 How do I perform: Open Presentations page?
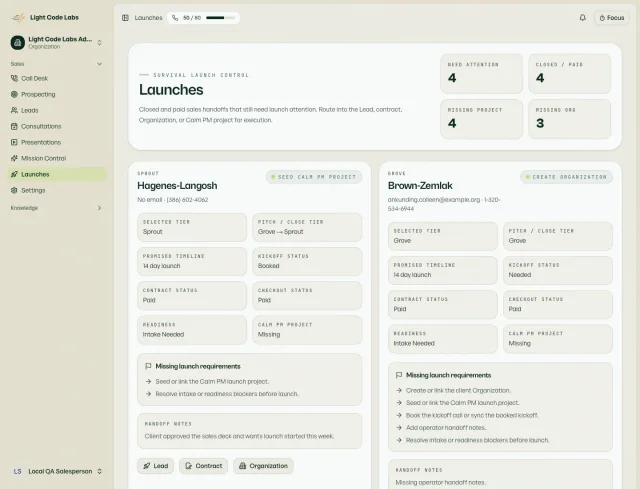coord(57,142)
